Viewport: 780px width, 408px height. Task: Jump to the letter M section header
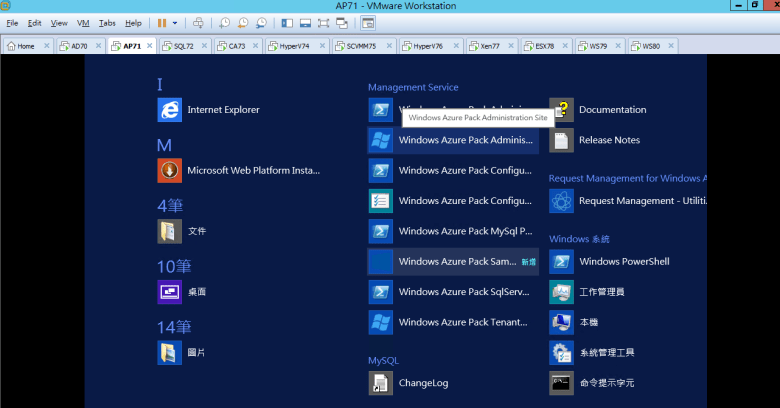pyautogui.click(x=165, y=145)
